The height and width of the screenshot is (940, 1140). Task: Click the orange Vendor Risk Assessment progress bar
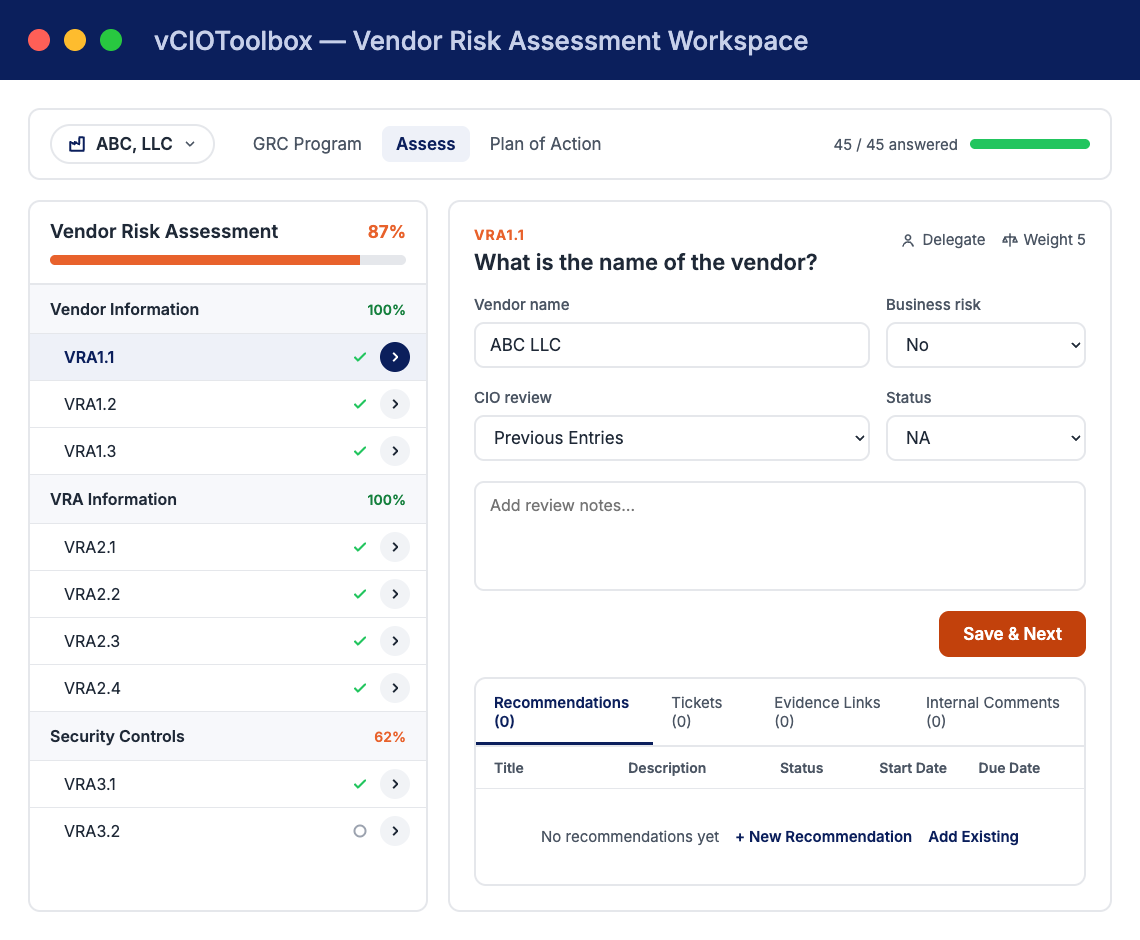228,260
